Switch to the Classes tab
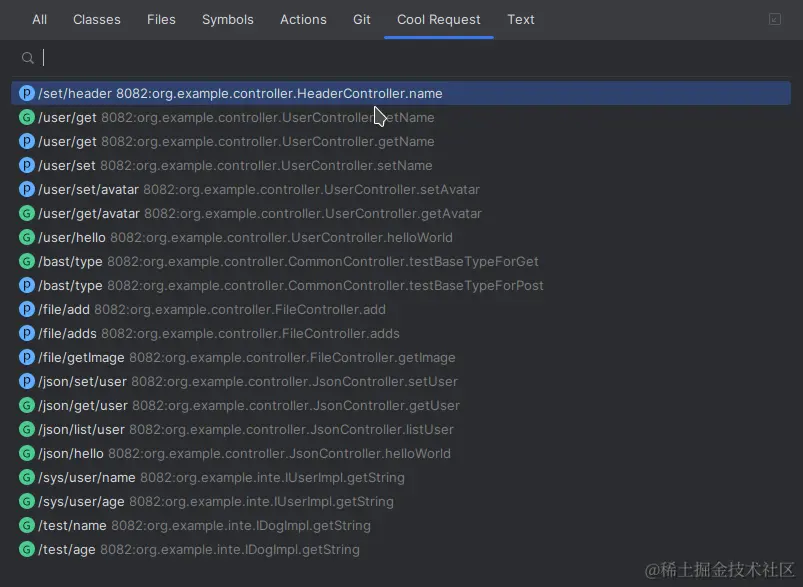The height and width of the screenshot is (587, 803). [x=97, y=19]
